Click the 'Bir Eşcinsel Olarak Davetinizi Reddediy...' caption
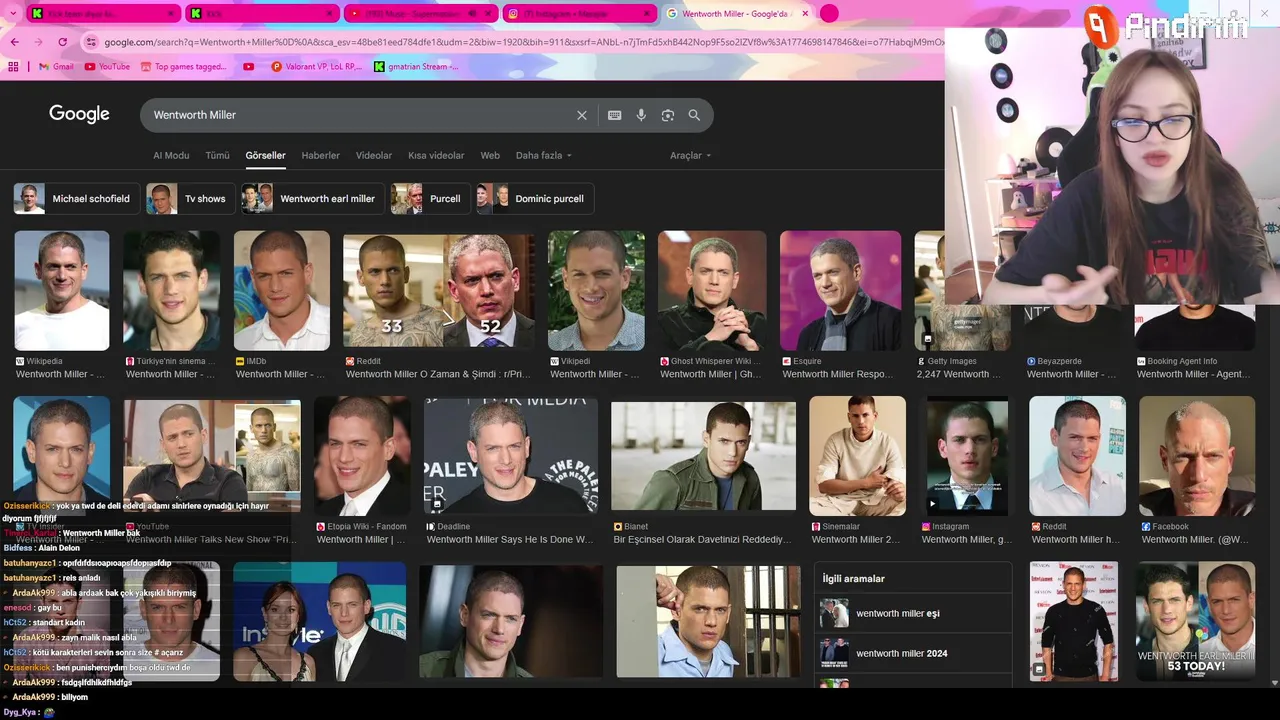The height and width of the screenshot is (720, 1280). pos(702,539)
